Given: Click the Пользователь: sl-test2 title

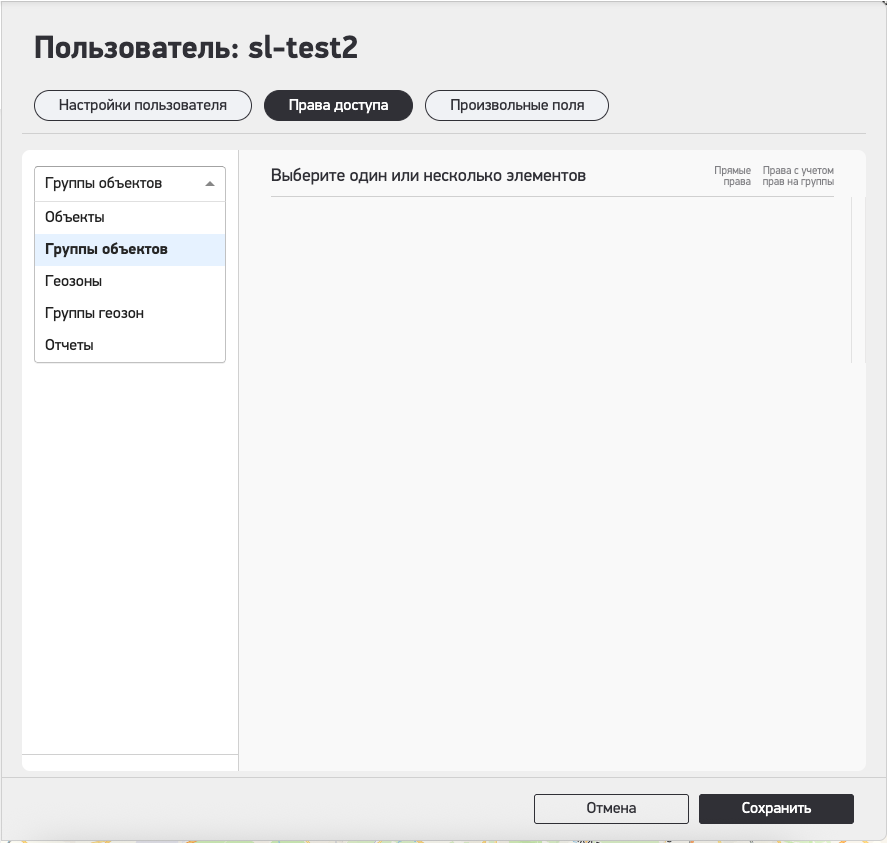Looking at the screenshot, I should coord(196,47).
